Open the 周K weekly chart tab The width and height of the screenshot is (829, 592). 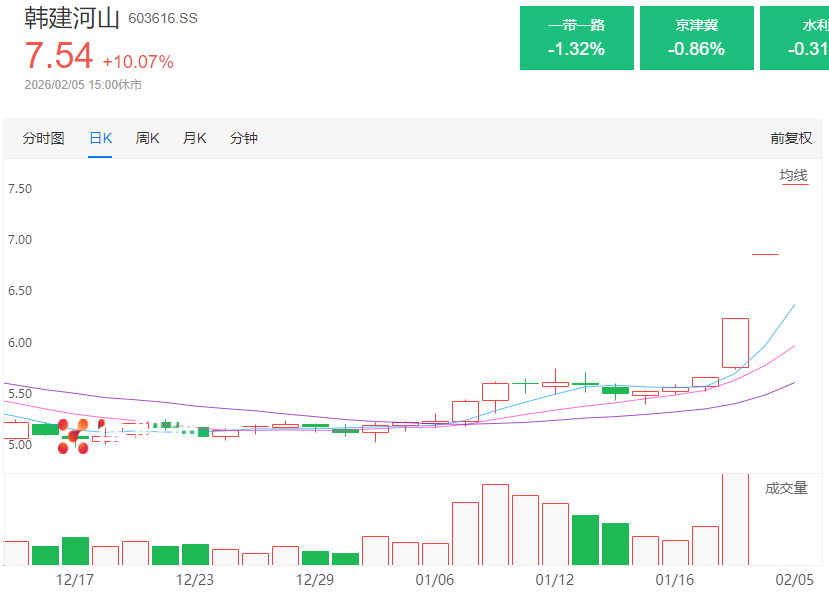click(148, 138)
